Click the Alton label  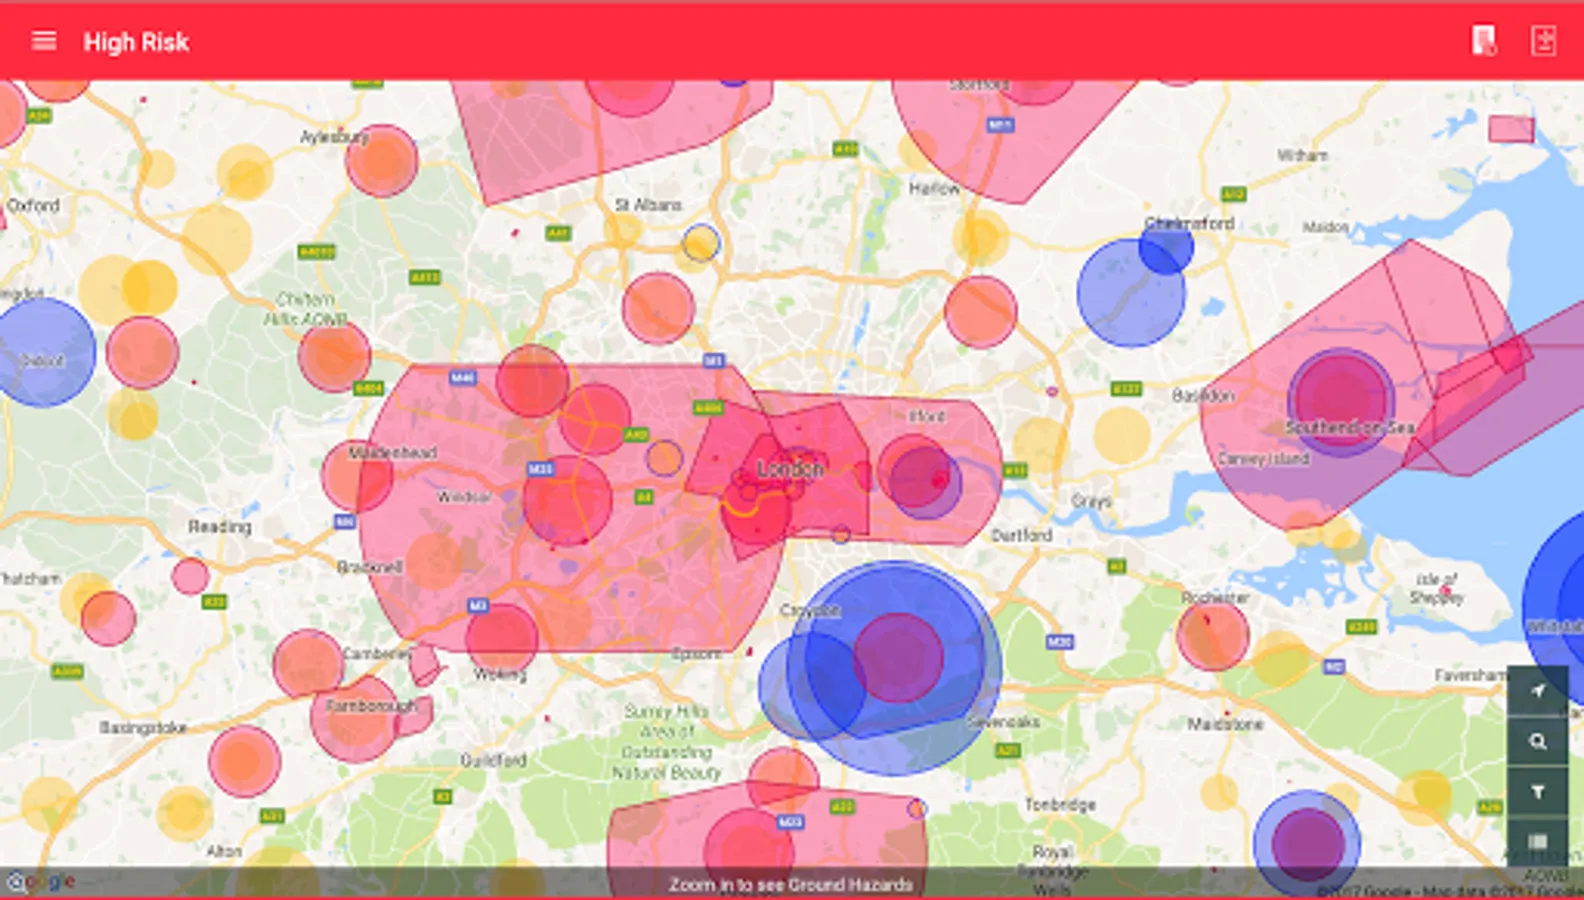(x=224, y=852)
